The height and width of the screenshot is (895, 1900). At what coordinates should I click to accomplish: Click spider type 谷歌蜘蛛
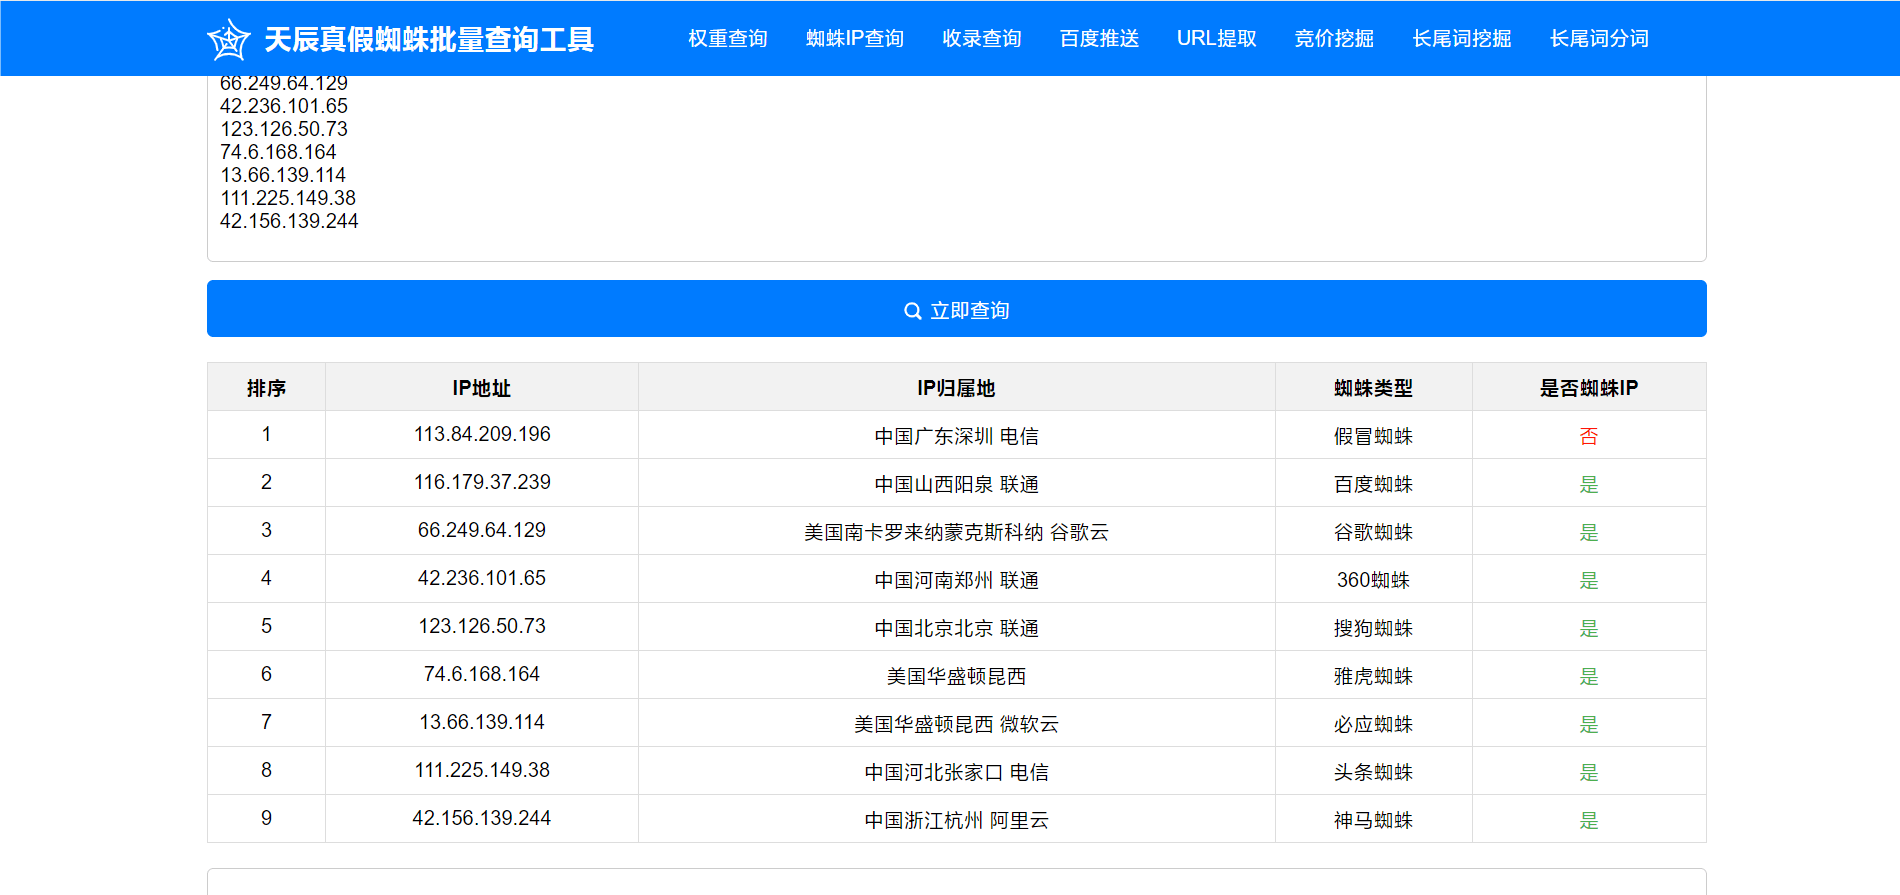coord(1374,532)
